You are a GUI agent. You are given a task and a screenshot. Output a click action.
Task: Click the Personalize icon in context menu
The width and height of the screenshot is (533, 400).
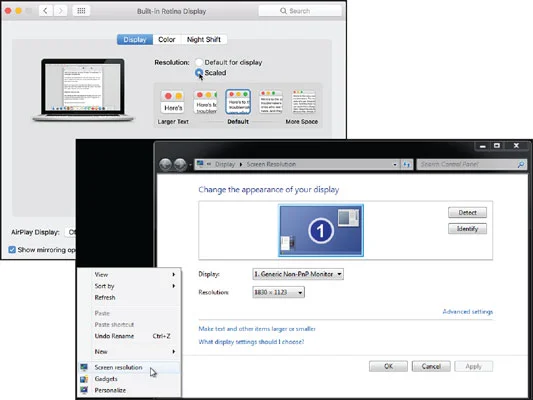tap(84, 390)
